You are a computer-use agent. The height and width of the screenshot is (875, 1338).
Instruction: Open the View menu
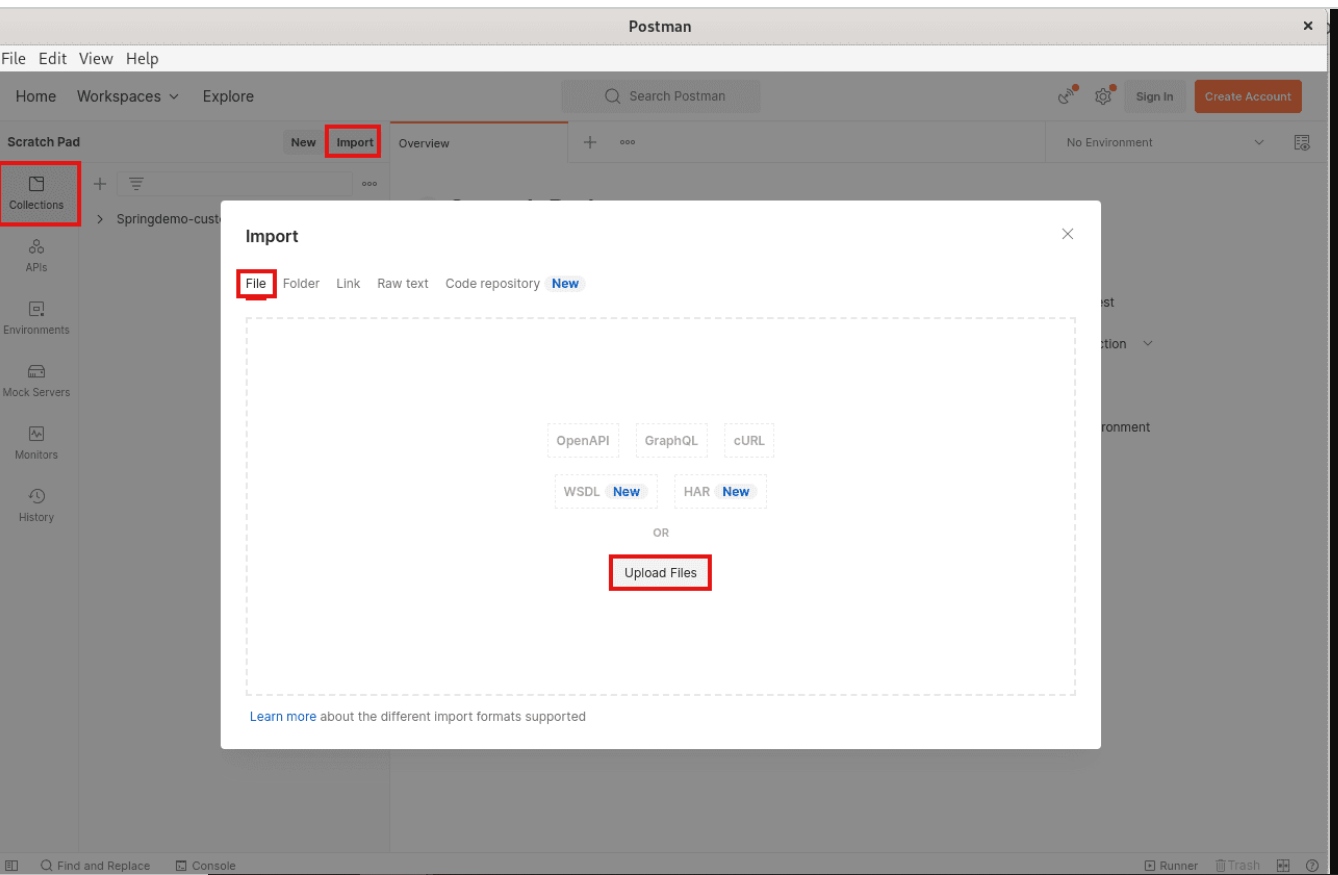(x=96, y=59)
